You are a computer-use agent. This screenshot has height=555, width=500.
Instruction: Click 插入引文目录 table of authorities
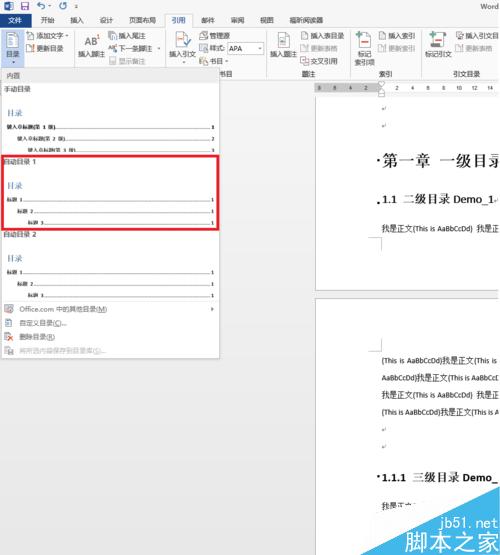pos(477,36)
